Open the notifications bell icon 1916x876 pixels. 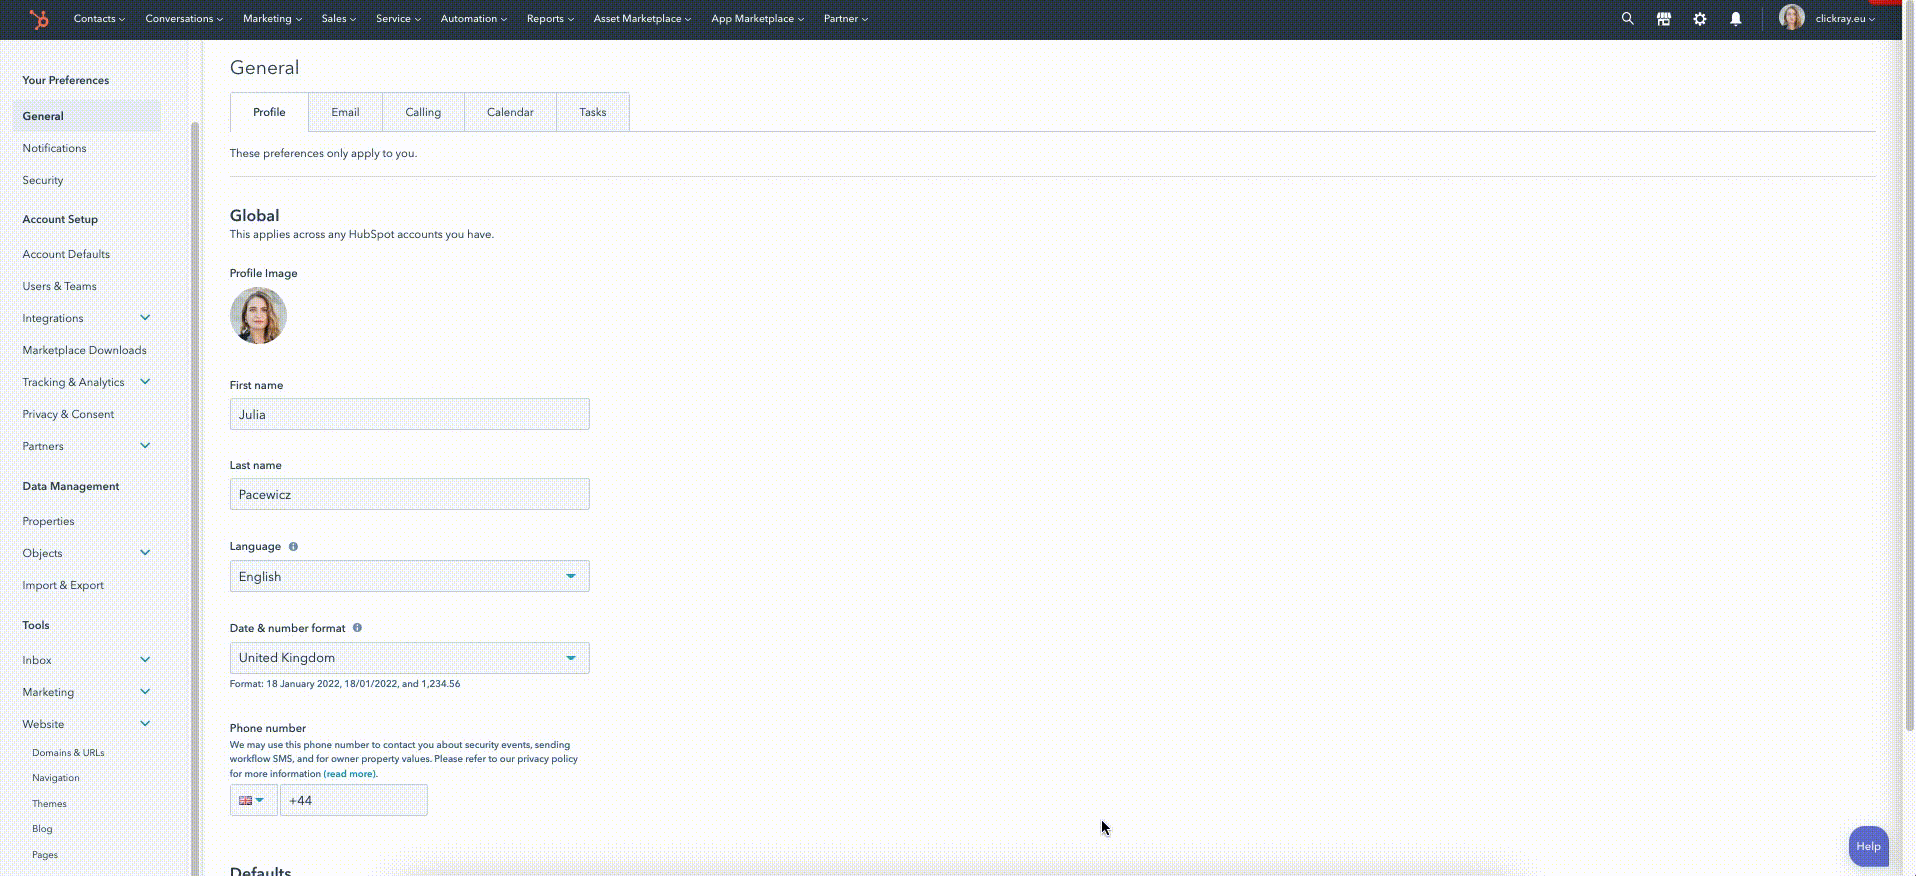click(1735, 19)
